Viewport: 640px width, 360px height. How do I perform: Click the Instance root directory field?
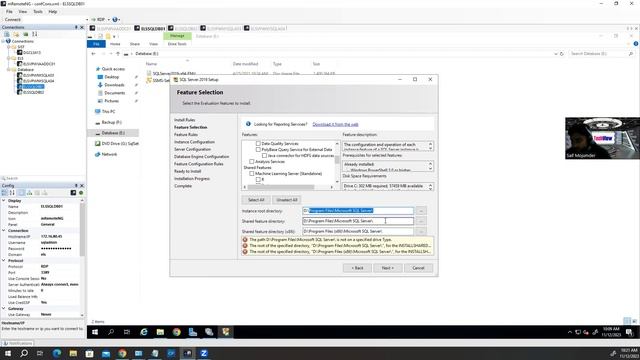click(358, 211)
